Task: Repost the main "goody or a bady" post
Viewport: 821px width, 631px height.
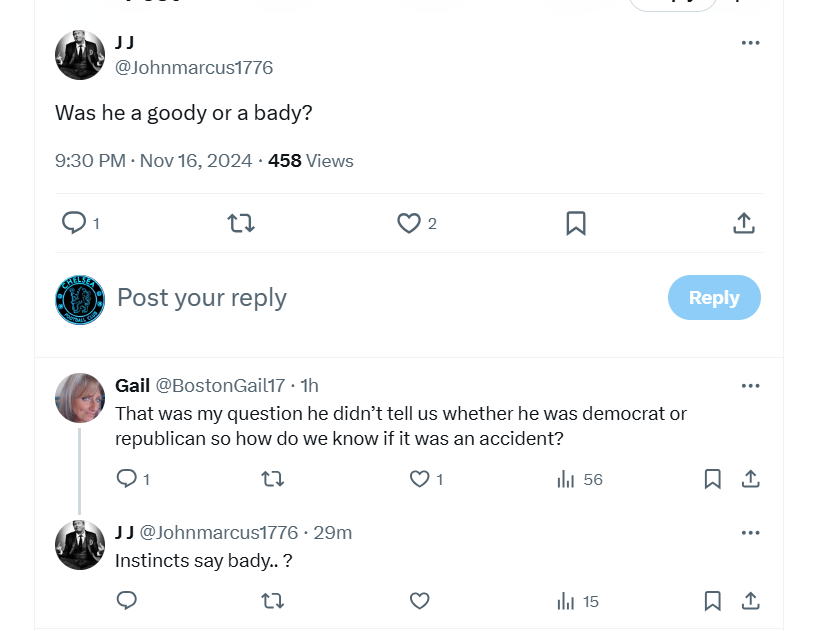Action: [x=241, y=223]
